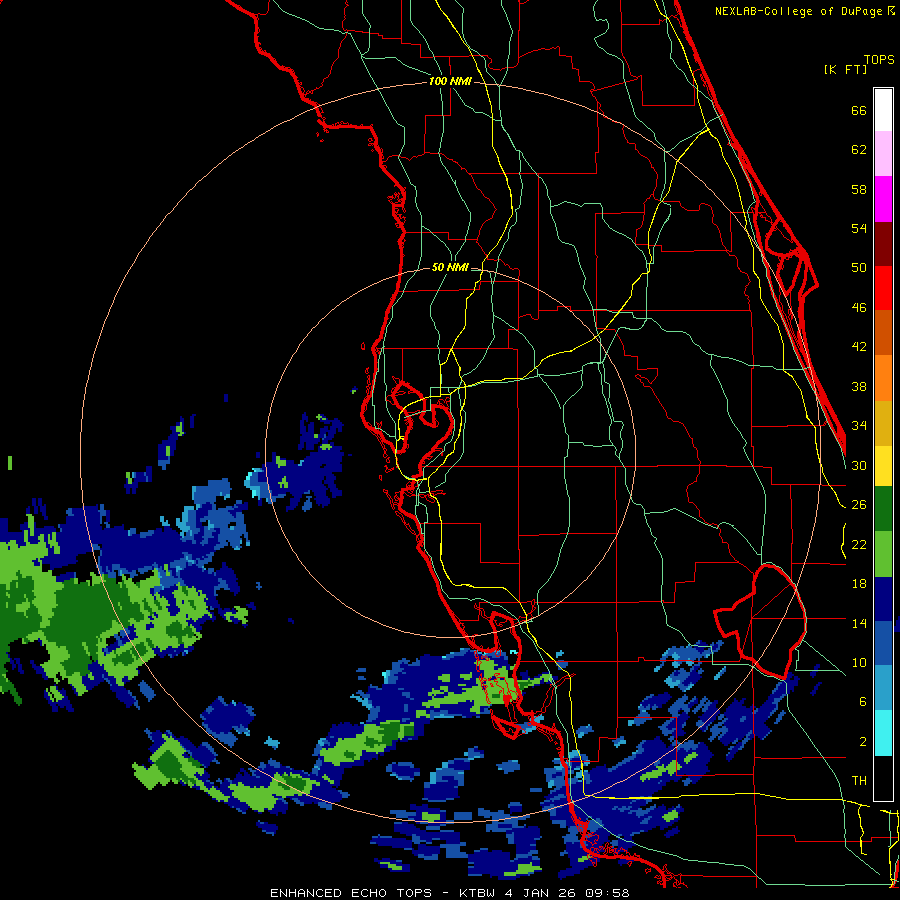
Task: Click the legend value 30
Action: [x=859, y=465]
